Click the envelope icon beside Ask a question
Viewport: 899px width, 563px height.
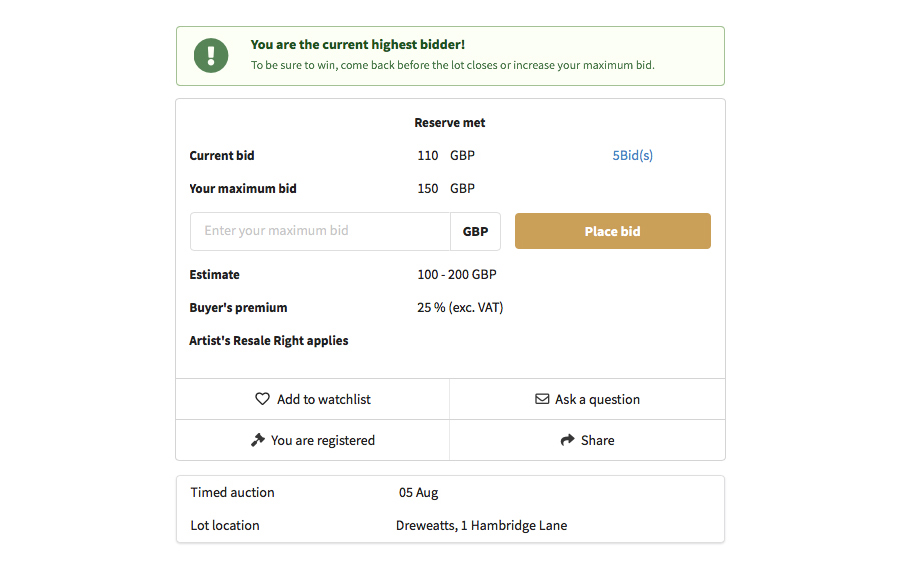pos(542,399)
